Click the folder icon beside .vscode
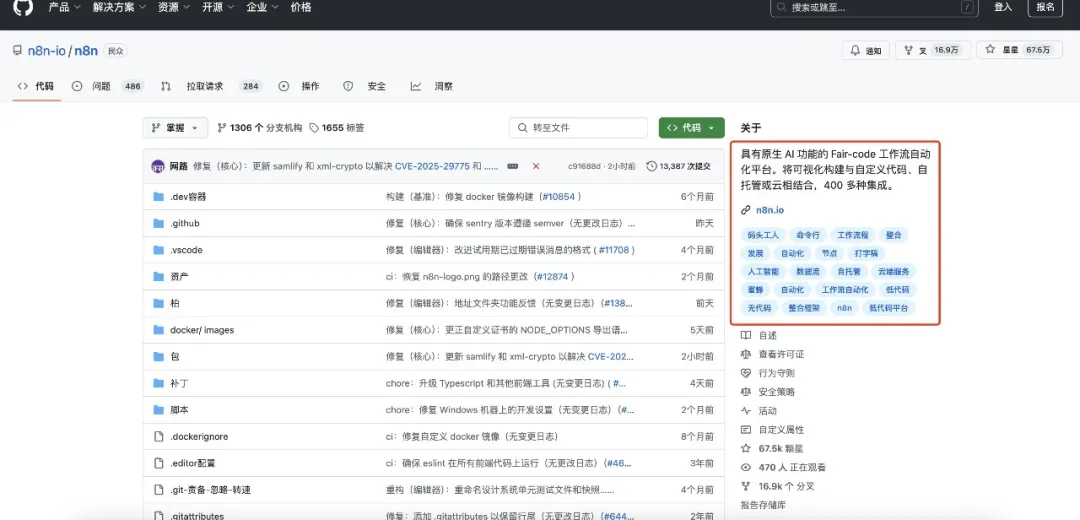 [158, 250]
